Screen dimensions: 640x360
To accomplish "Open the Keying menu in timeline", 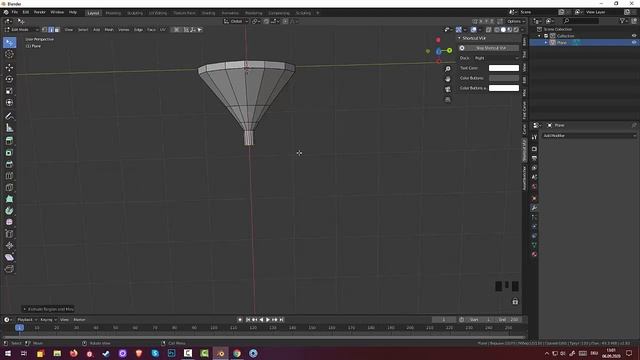I will (48, 320).
